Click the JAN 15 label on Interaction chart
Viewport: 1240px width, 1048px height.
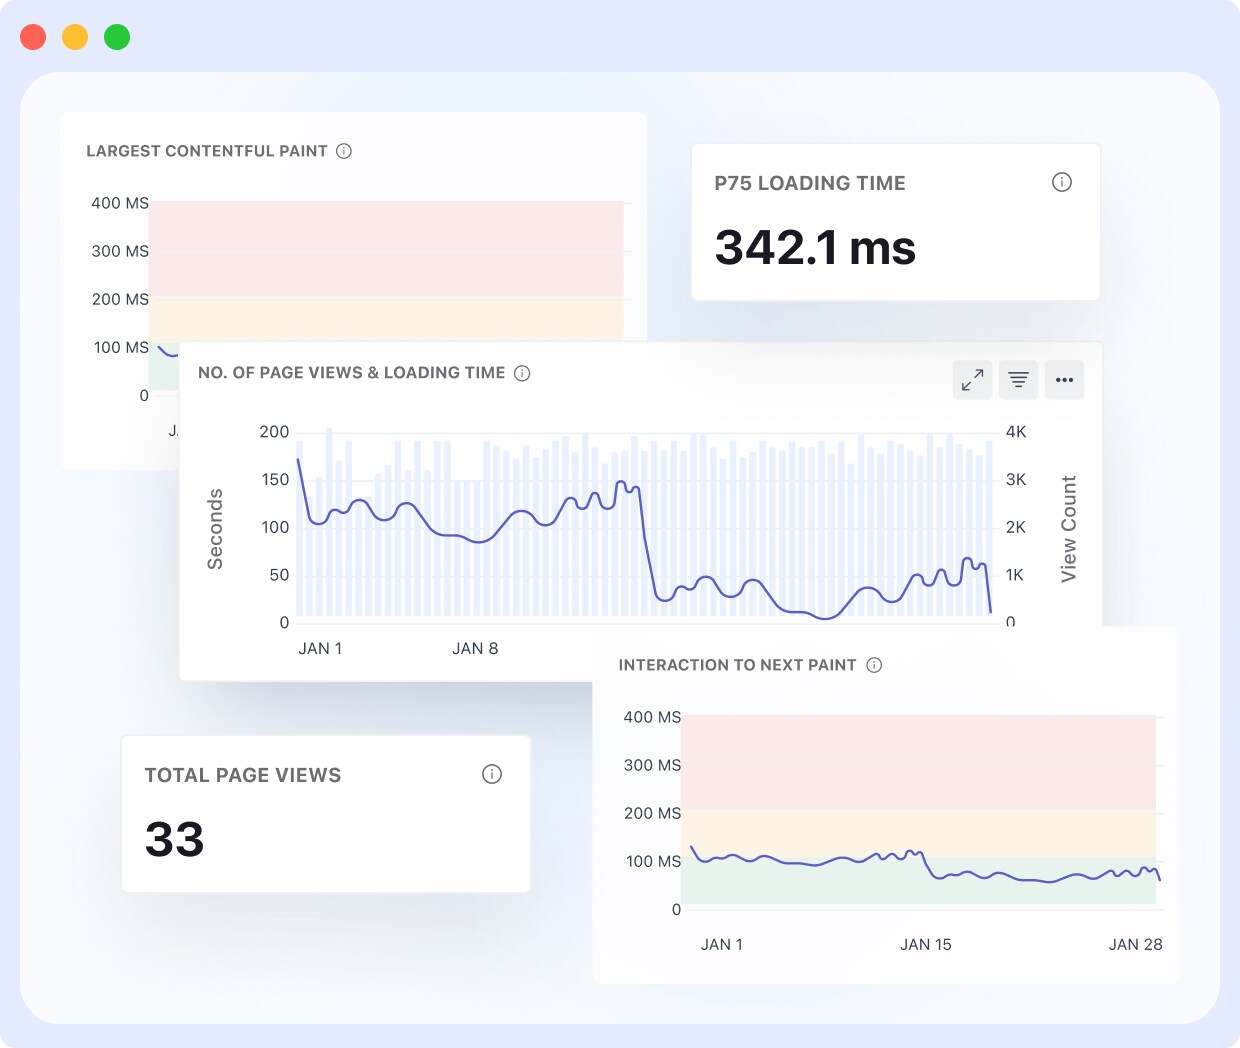[925, 945]
